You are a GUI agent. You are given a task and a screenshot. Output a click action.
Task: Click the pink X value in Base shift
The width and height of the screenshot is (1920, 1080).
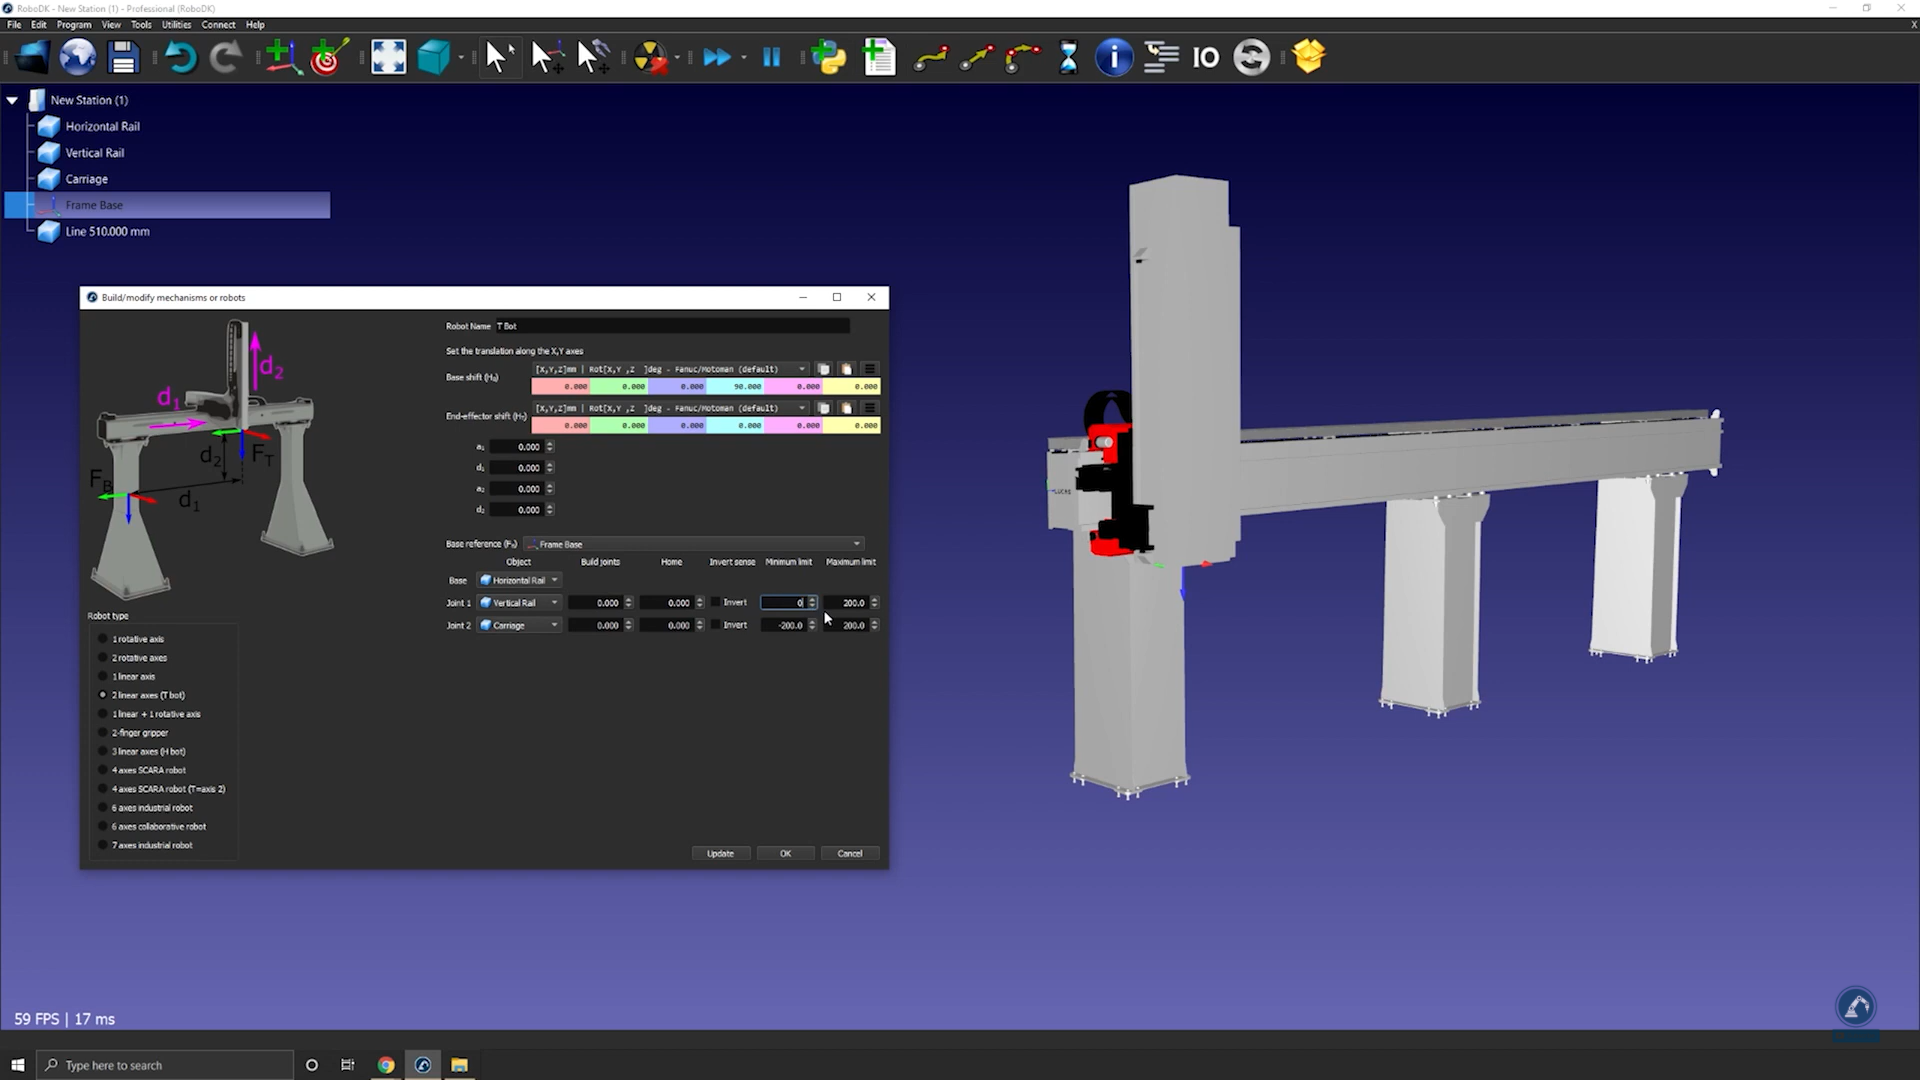point(561,387)
